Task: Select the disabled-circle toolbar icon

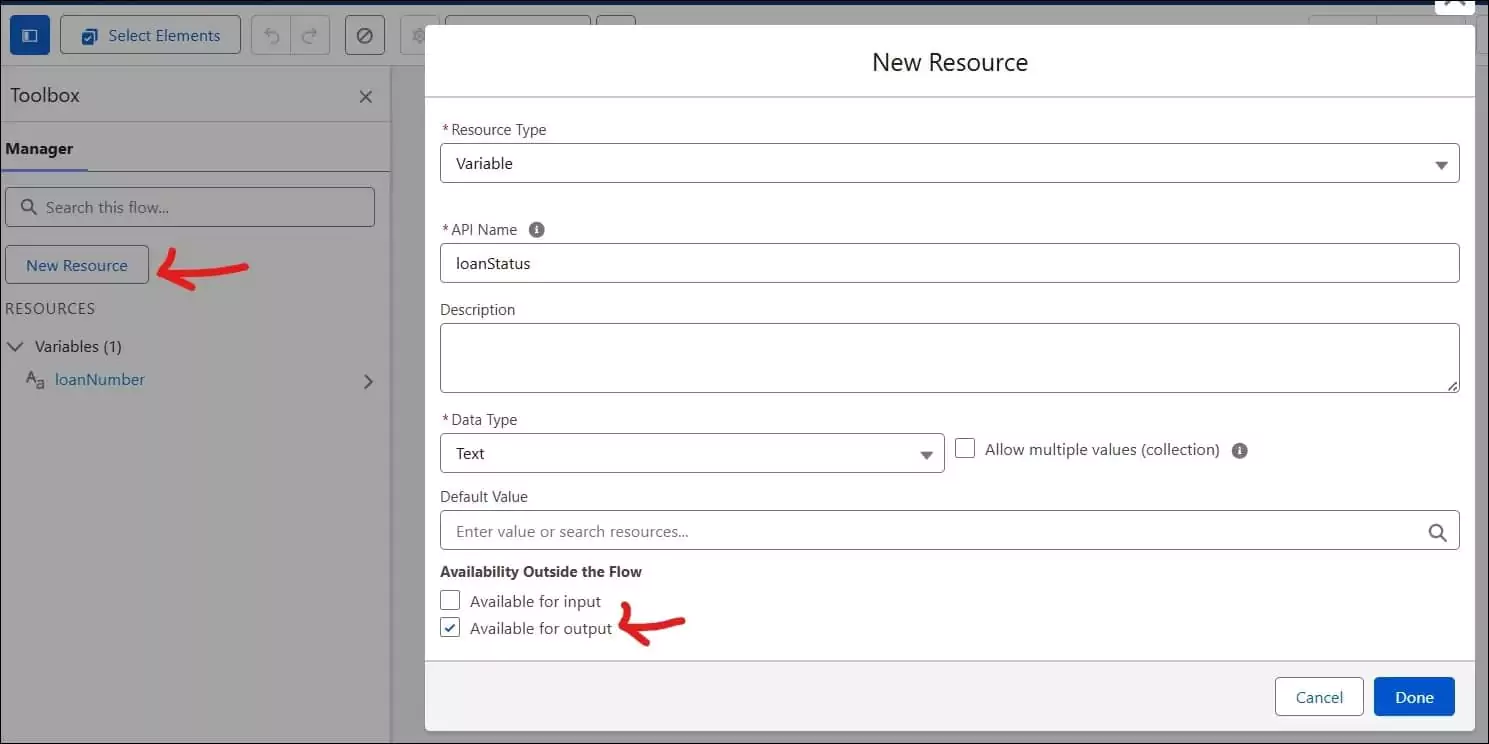Action: tap(364, 35)
